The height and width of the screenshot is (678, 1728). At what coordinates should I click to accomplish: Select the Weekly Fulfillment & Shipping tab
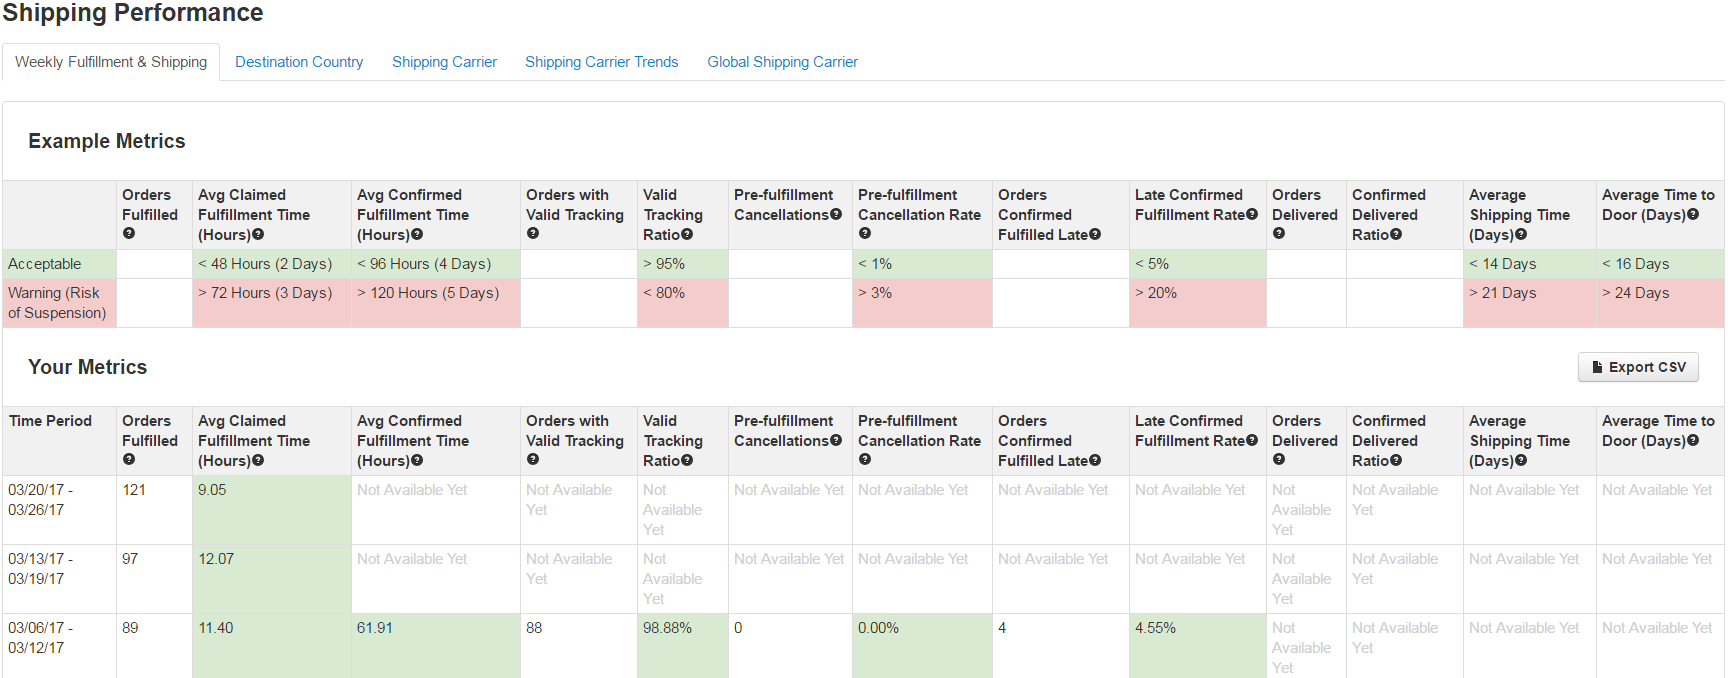(111, 62)
